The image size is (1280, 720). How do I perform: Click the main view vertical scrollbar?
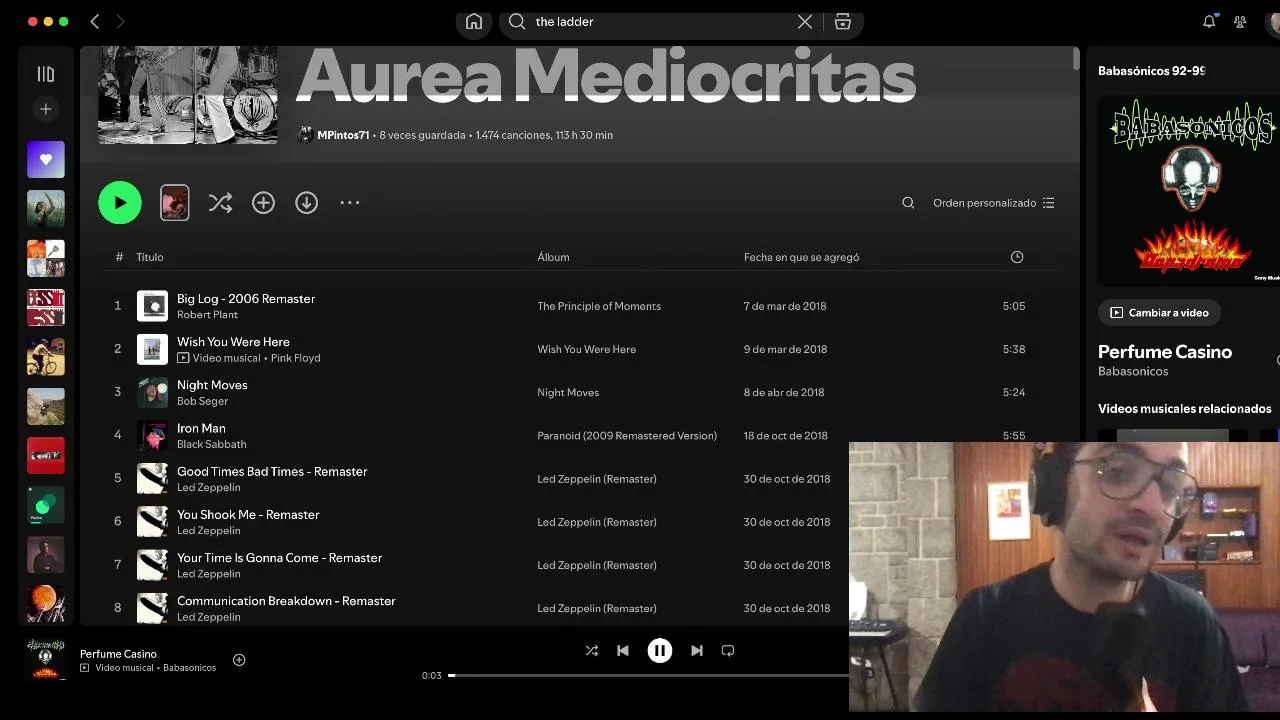click(1076, 59)
